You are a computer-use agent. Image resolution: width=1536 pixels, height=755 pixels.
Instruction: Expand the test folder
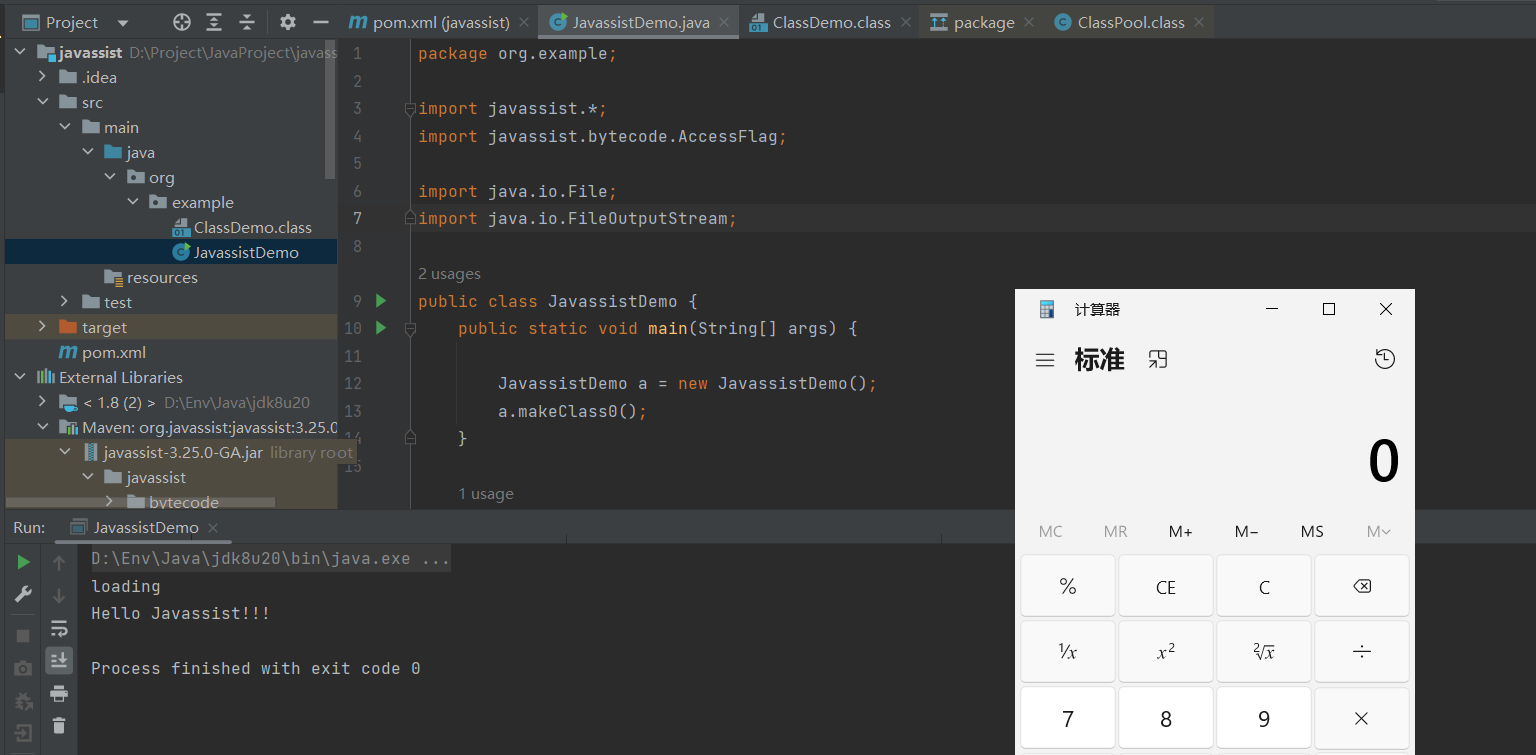[64, 302]
